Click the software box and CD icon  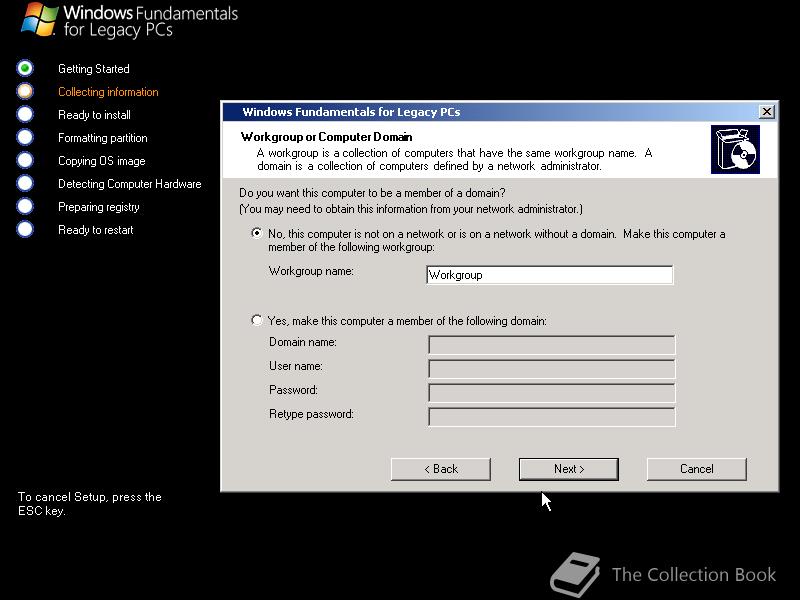coord(735,149)
